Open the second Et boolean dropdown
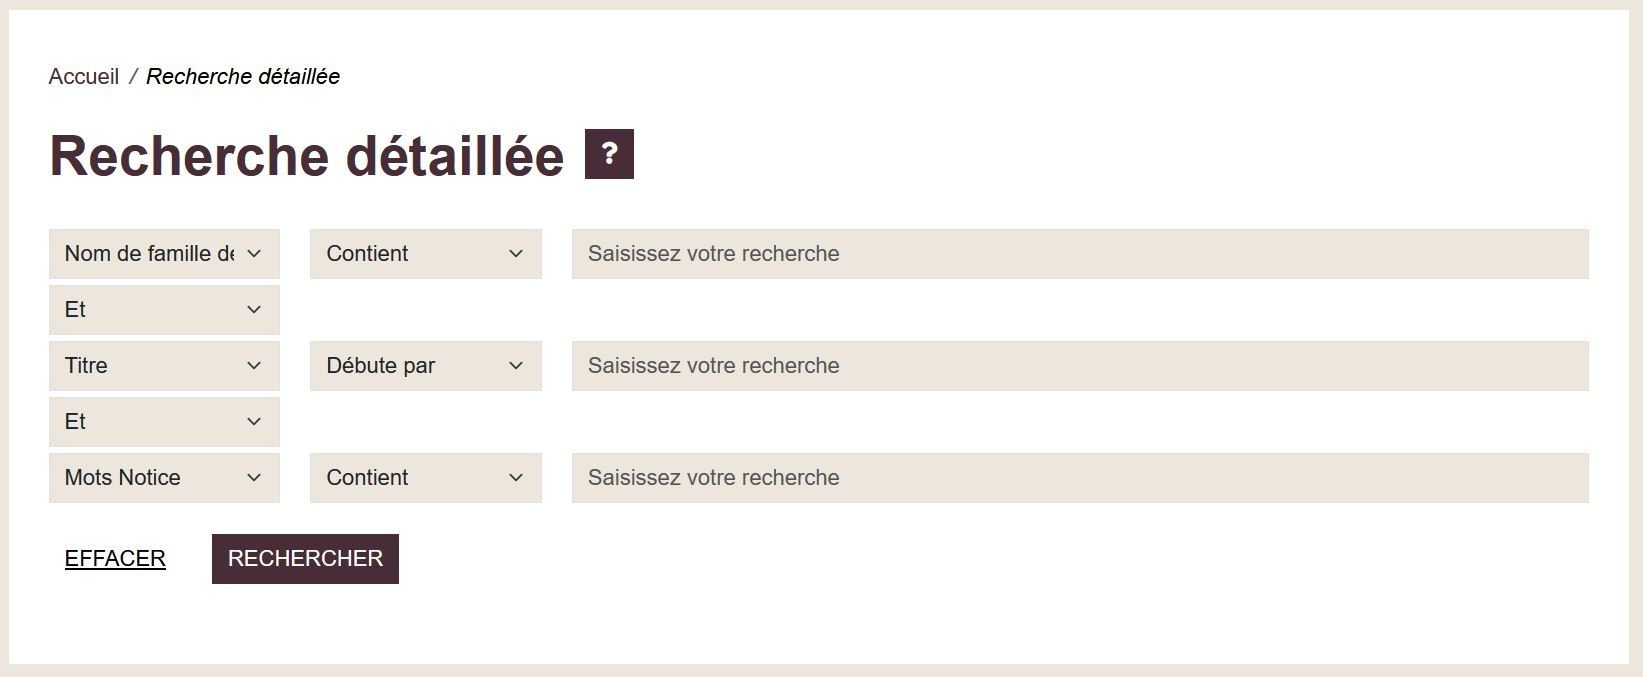The height and width of the screenshot is (677, 1643). coord(164,422)
